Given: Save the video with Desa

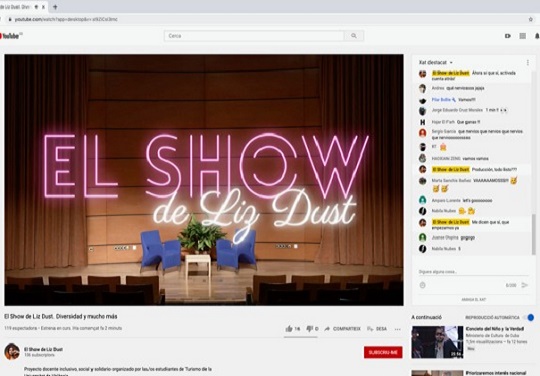Looking at the screenshot, I should click(x=377, y=329).
